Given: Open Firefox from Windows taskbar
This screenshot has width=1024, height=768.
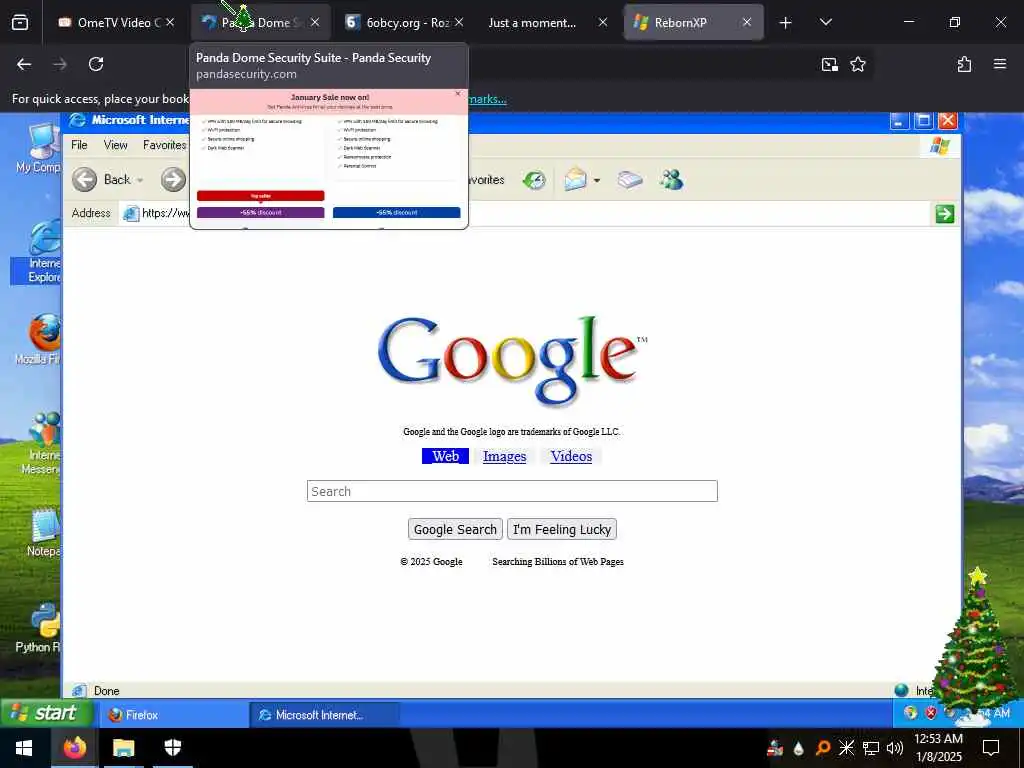Looking at the screenshot, I should click(x=74, y=748).
